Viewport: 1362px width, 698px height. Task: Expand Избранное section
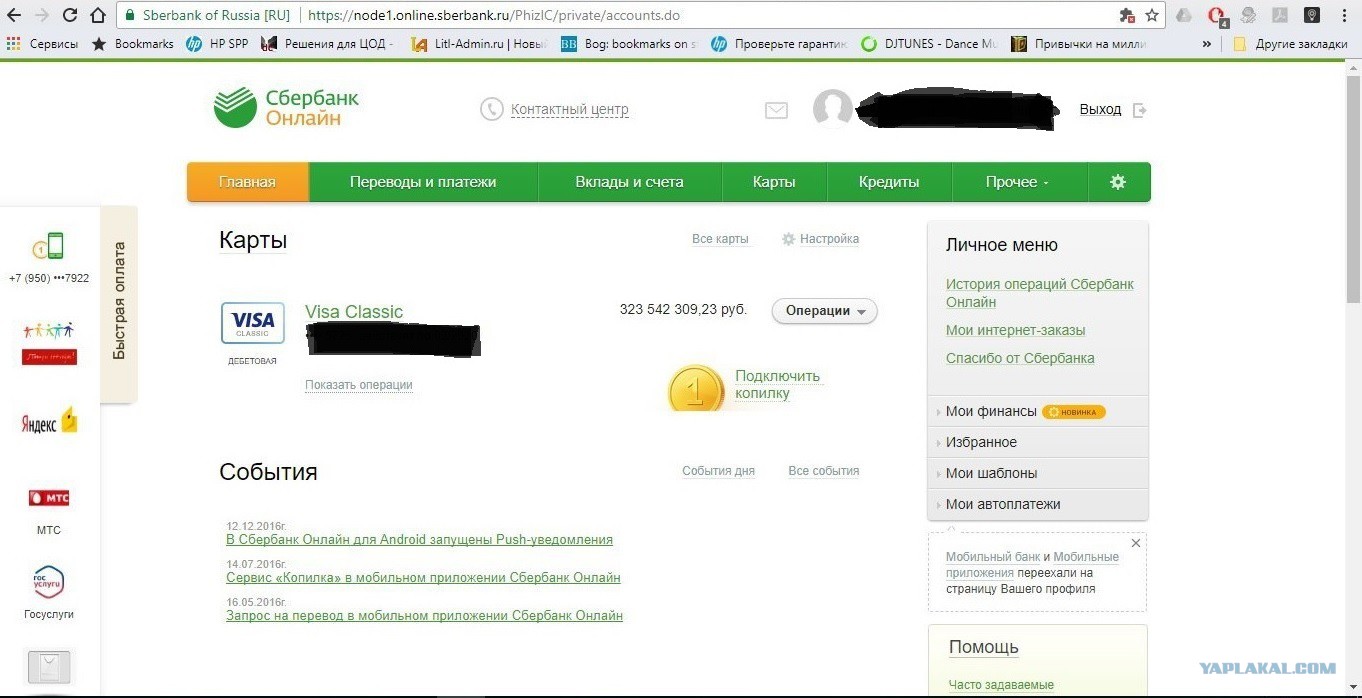pos(1037,442)
